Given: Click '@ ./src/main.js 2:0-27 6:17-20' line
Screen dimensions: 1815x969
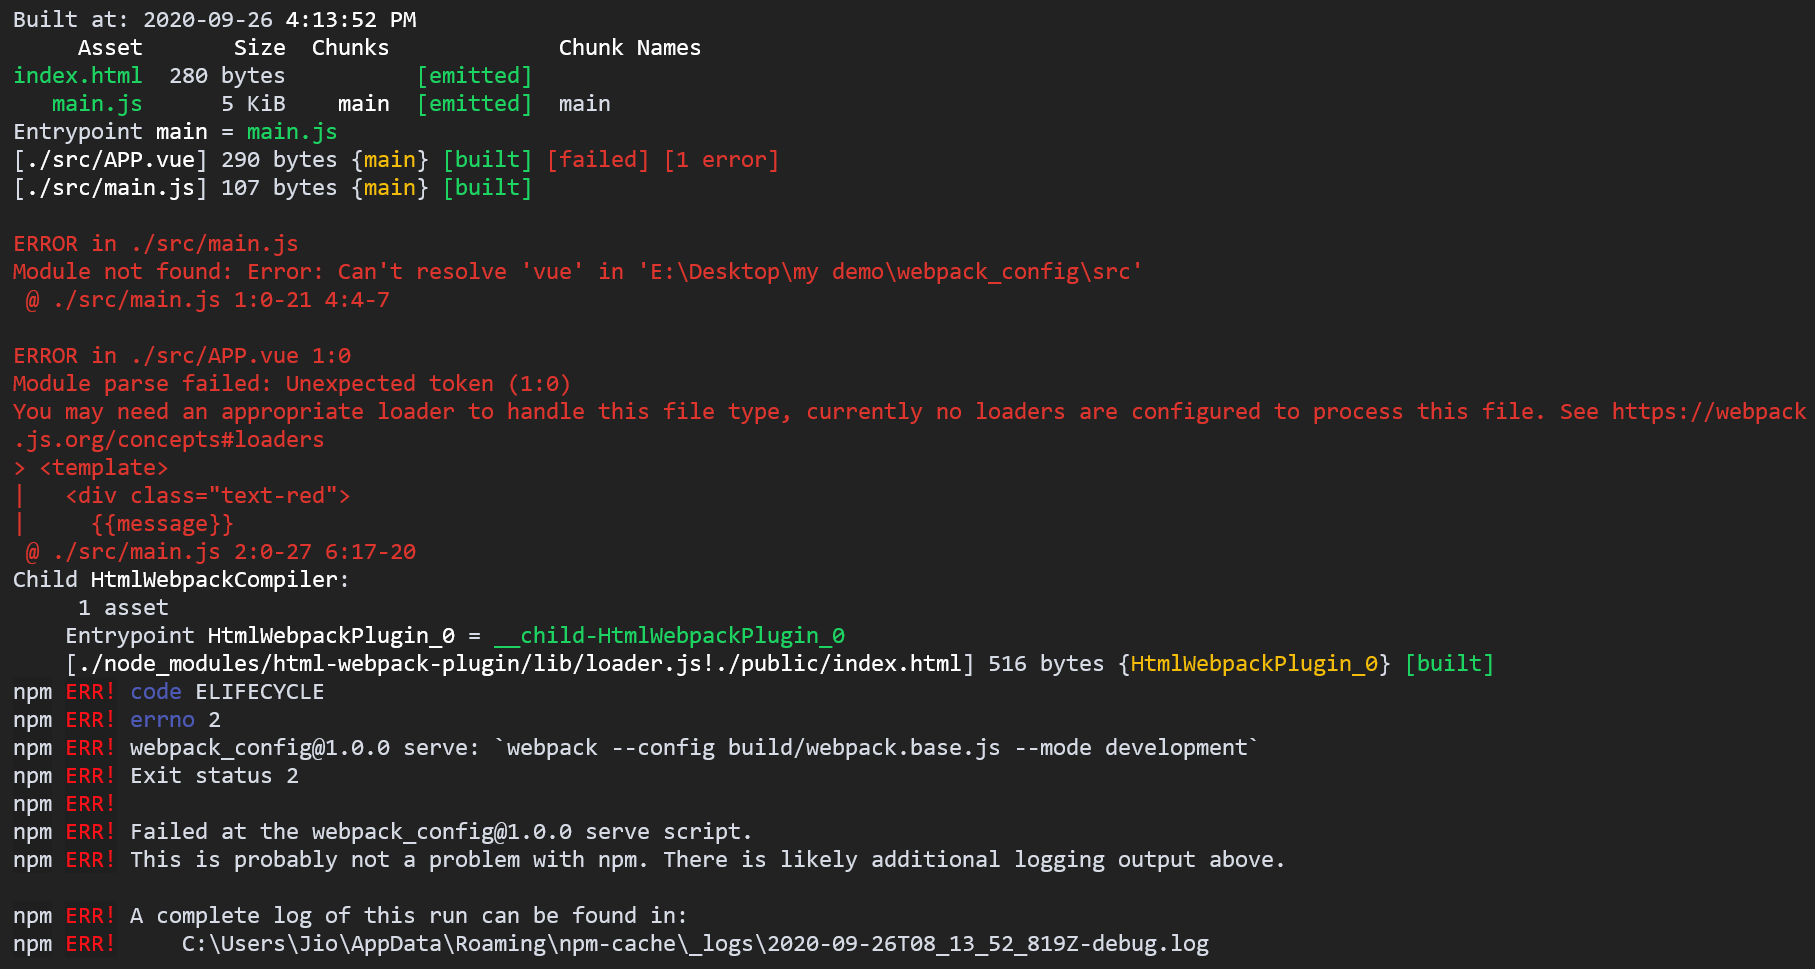Looking at the screenshot, I should [221, 552].
